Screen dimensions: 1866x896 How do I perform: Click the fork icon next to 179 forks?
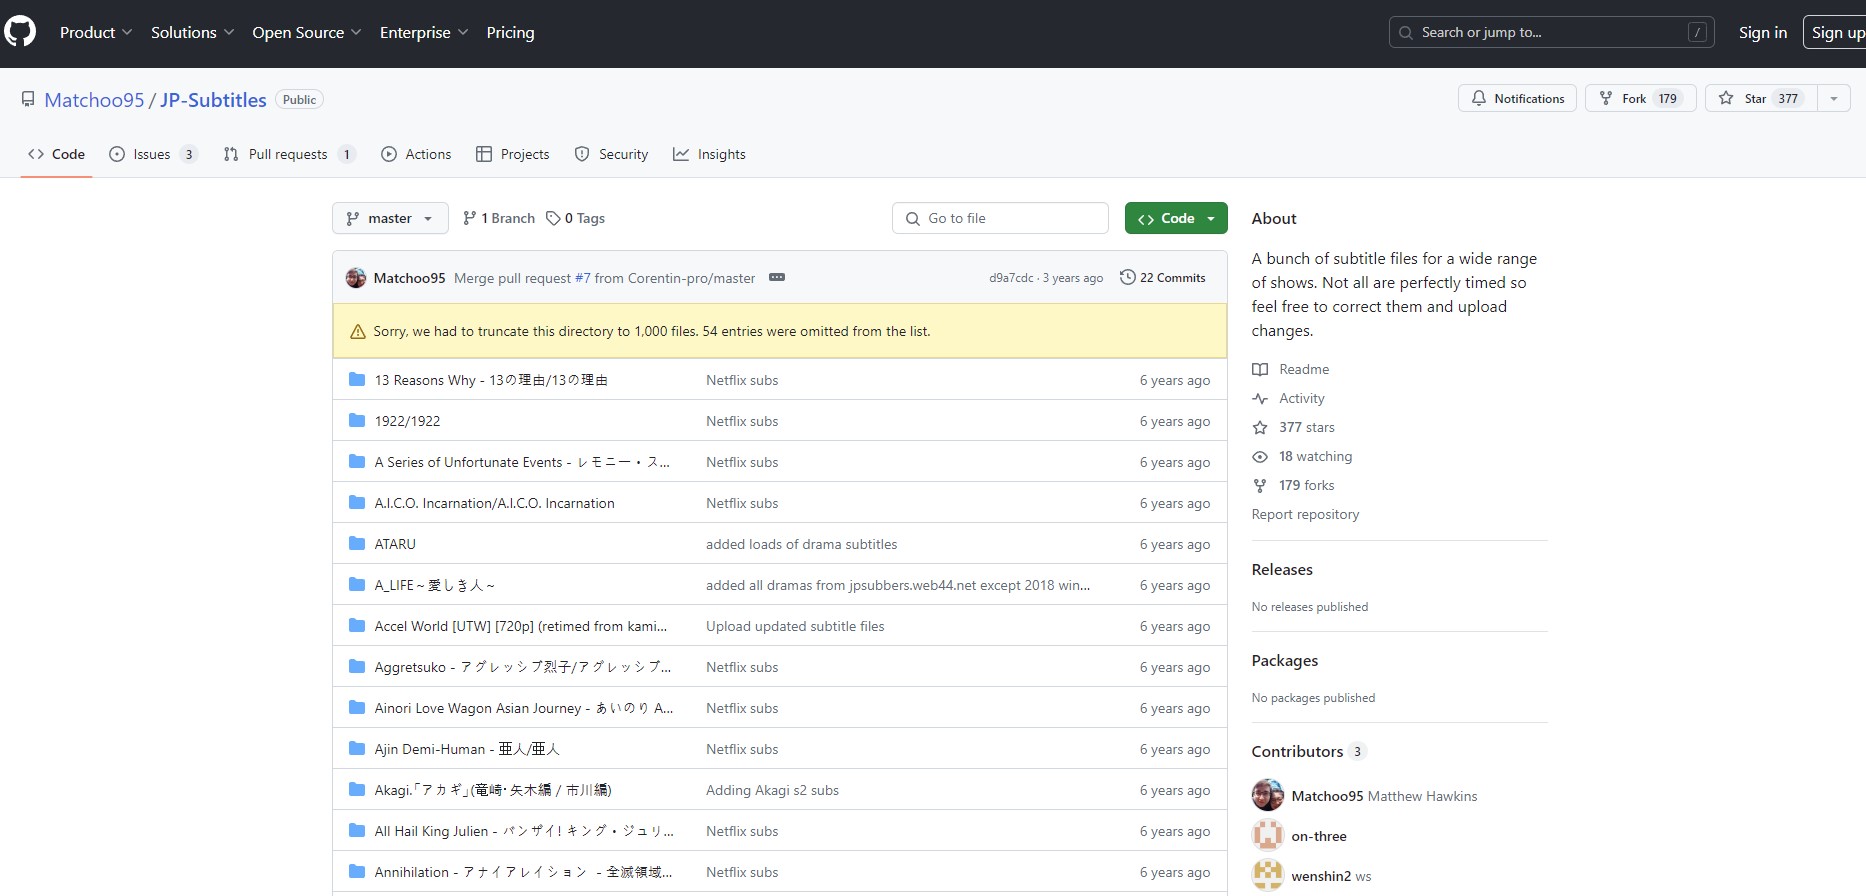point(1260,485)
